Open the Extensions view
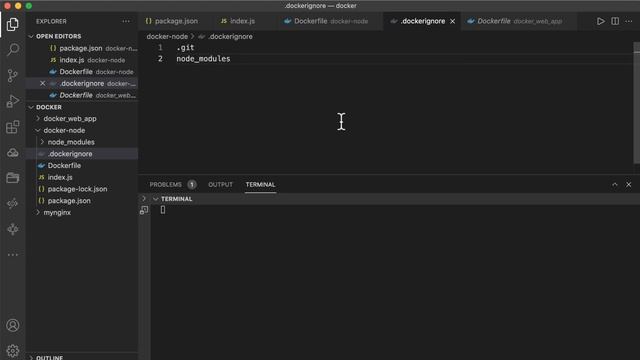 [x=13, y=127]
